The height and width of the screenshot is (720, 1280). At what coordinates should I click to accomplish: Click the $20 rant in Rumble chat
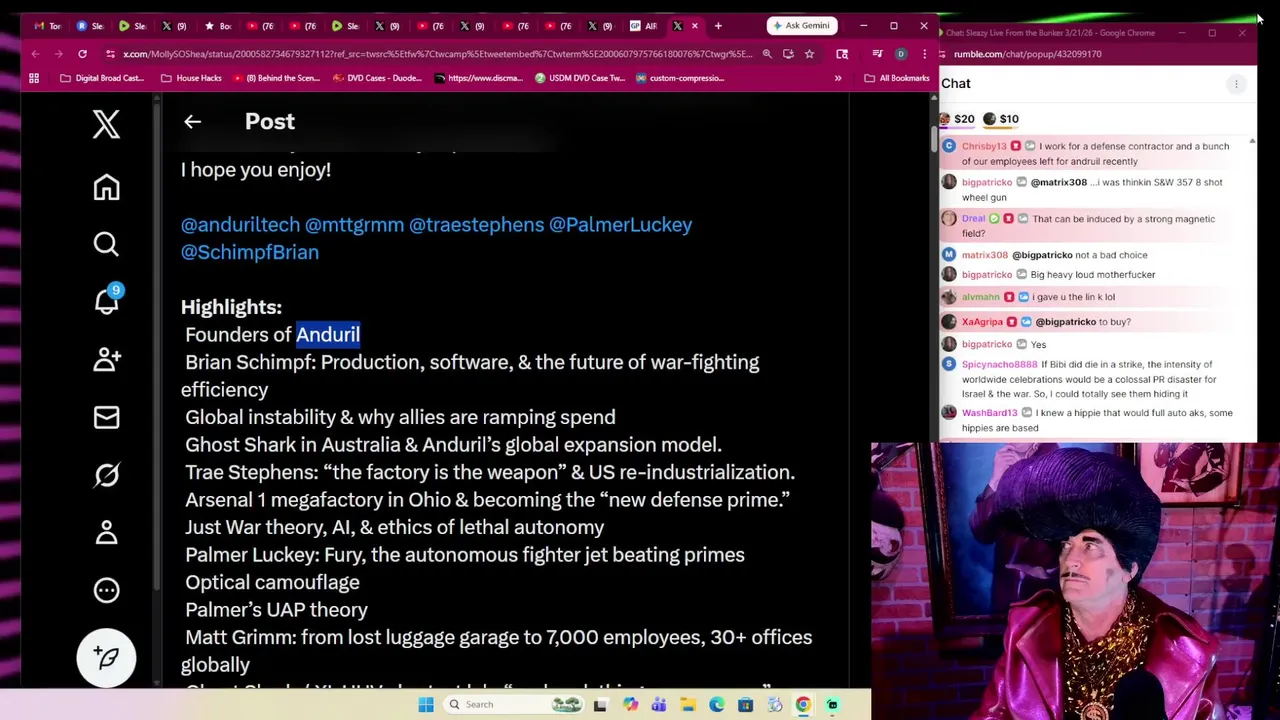tap(956, 119)
